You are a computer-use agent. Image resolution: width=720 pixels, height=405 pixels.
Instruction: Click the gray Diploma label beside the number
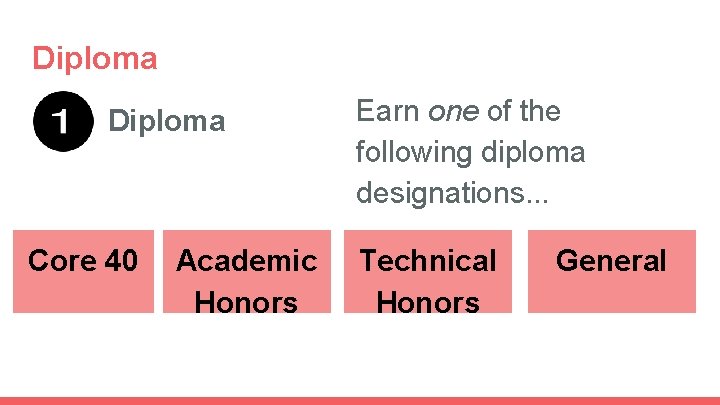coord(167,122)
